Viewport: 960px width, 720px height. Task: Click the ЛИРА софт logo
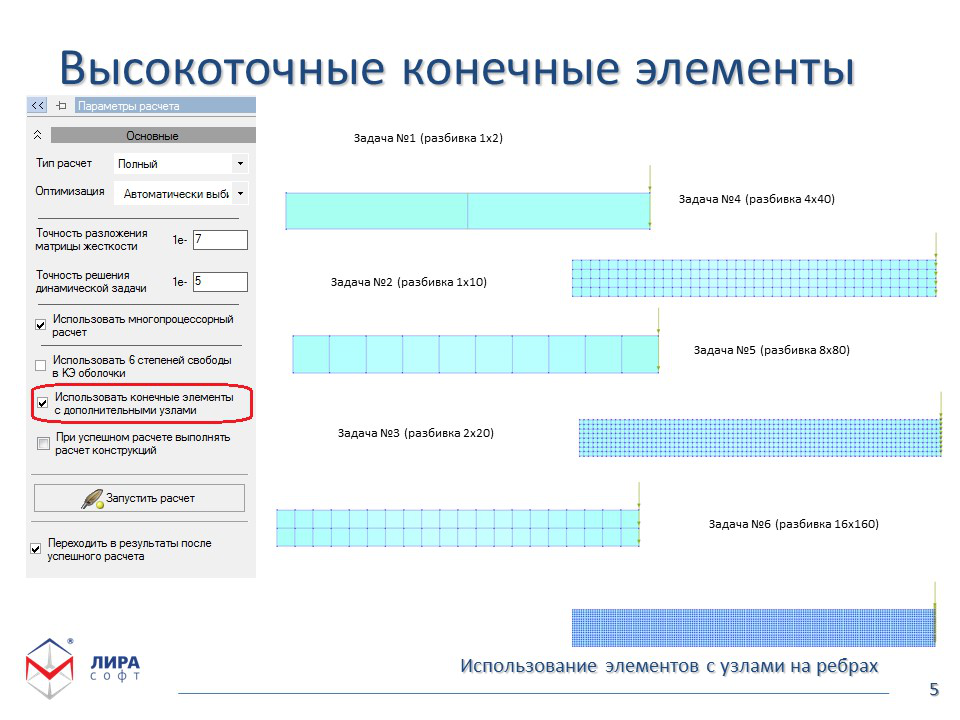[83, 668]
